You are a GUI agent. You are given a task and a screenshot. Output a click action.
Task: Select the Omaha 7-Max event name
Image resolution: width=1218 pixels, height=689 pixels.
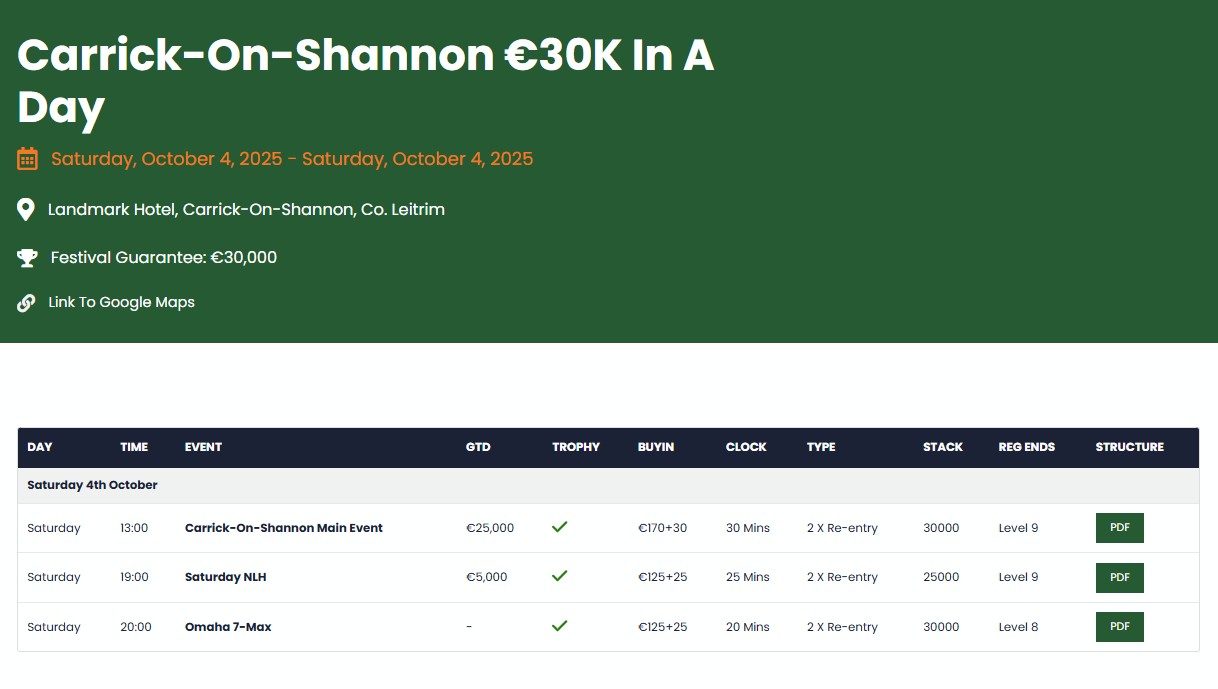coord(228,627)
